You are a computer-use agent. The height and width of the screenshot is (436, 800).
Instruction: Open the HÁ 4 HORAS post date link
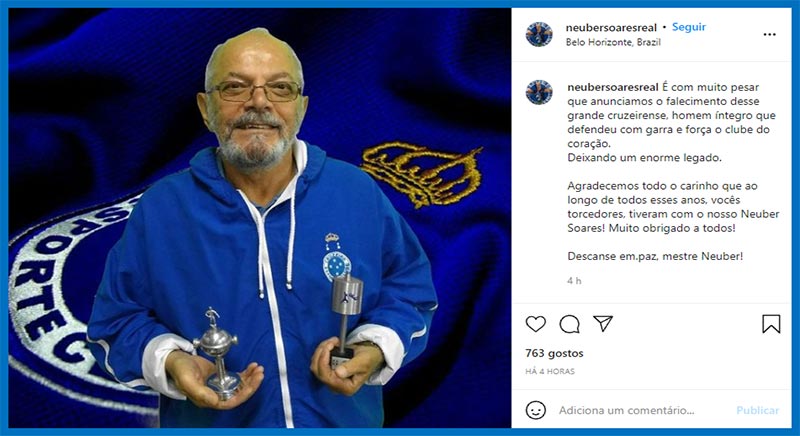coord(550,371)
